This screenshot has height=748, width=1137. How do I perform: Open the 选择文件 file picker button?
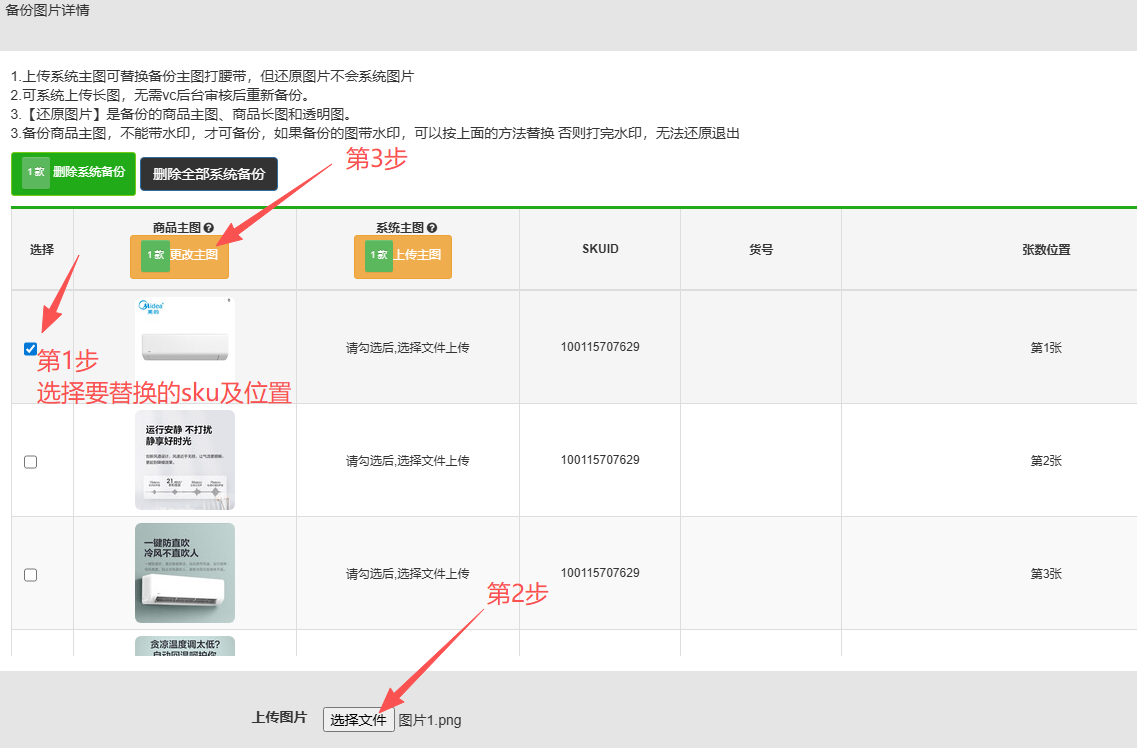click(358, 719)
